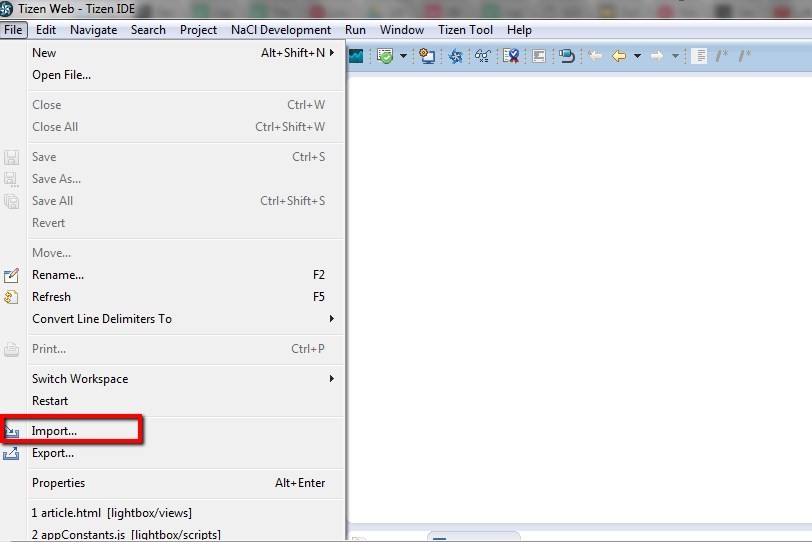Click the Forward navigation arrow
This screenshot has height=542, width=812.
point(657,56)
